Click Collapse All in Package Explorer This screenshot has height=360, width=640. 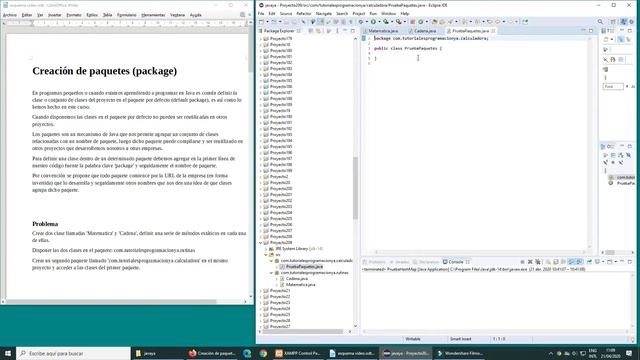311,31
